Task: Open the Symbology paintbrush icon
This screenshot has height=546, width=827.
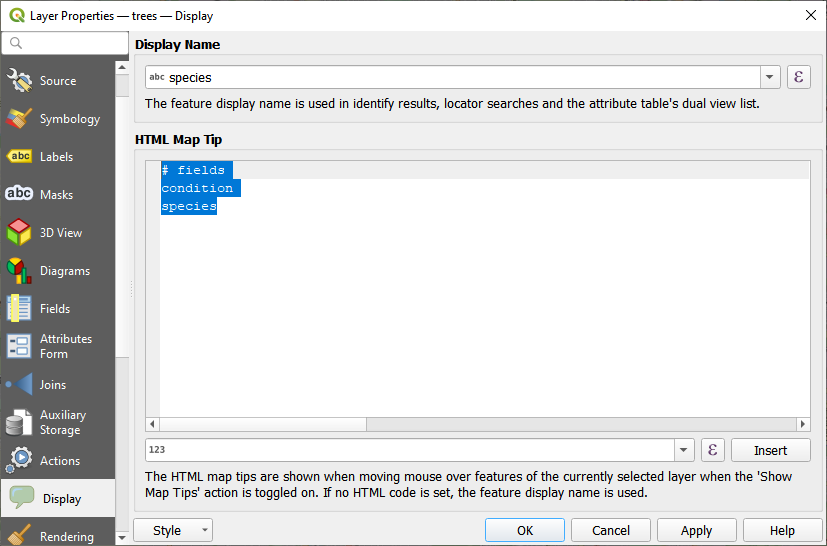Action: [20, 119]
